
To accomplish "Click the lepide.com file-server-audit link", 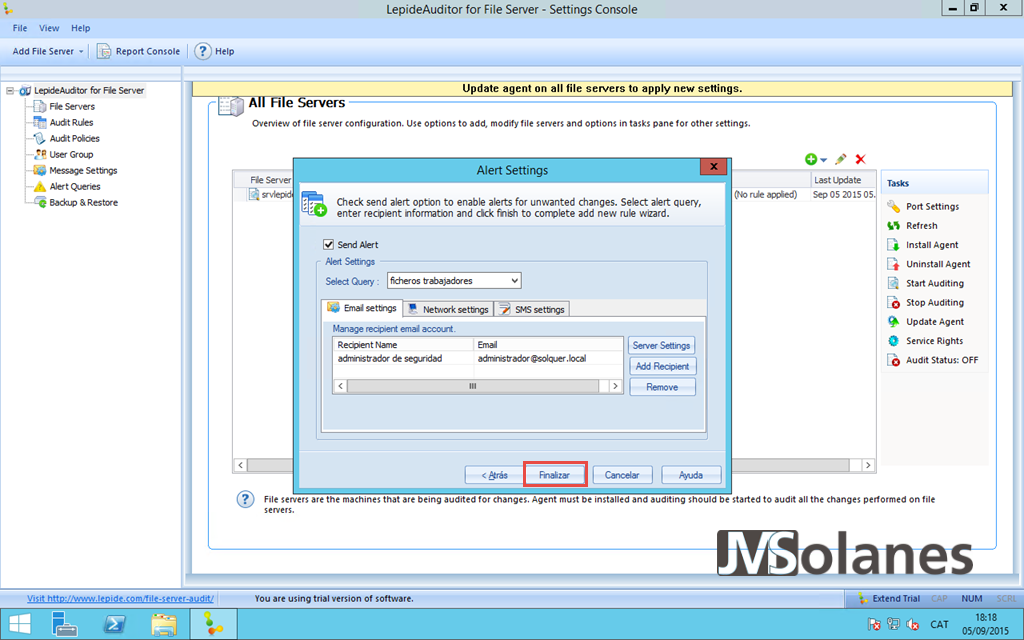I will [x=120, y=598].
